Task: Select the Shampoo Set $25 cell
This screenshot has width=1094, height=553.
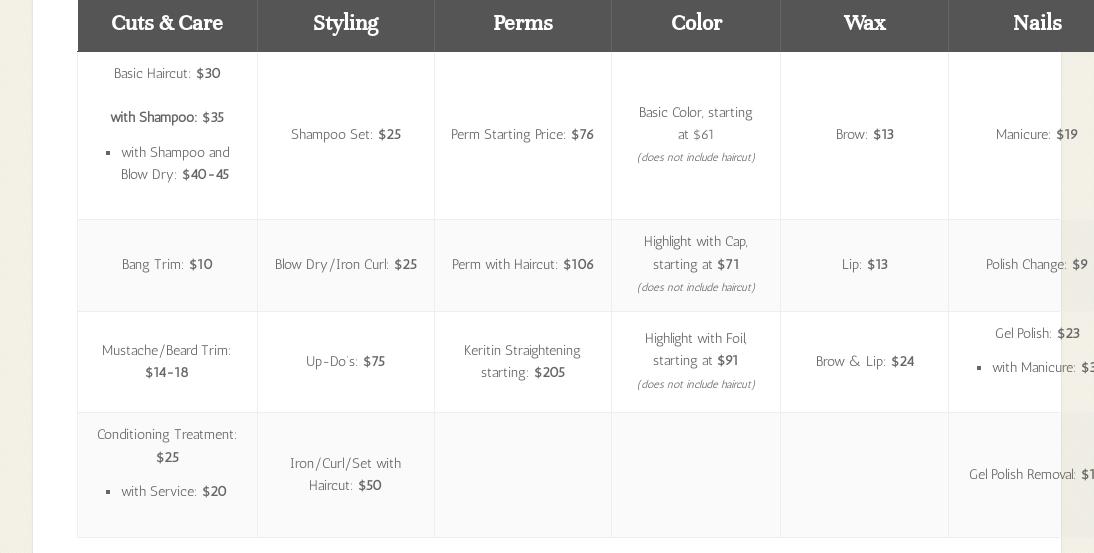Action: (x=346, y=134)
